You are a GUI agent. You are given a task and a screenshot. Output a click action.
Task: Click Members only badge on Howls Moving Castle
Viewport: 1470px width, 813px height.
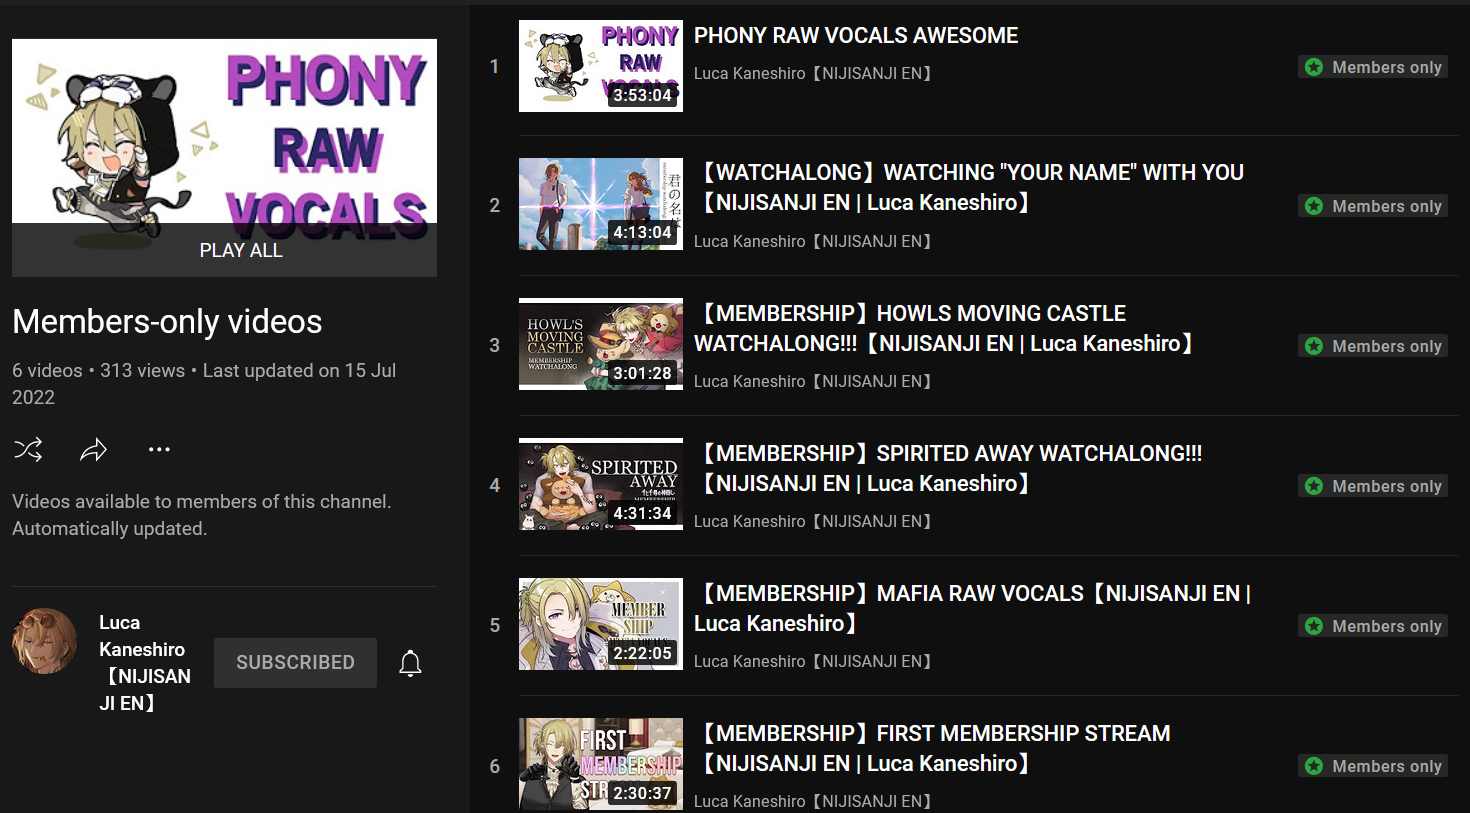[x=1373, y=346]
